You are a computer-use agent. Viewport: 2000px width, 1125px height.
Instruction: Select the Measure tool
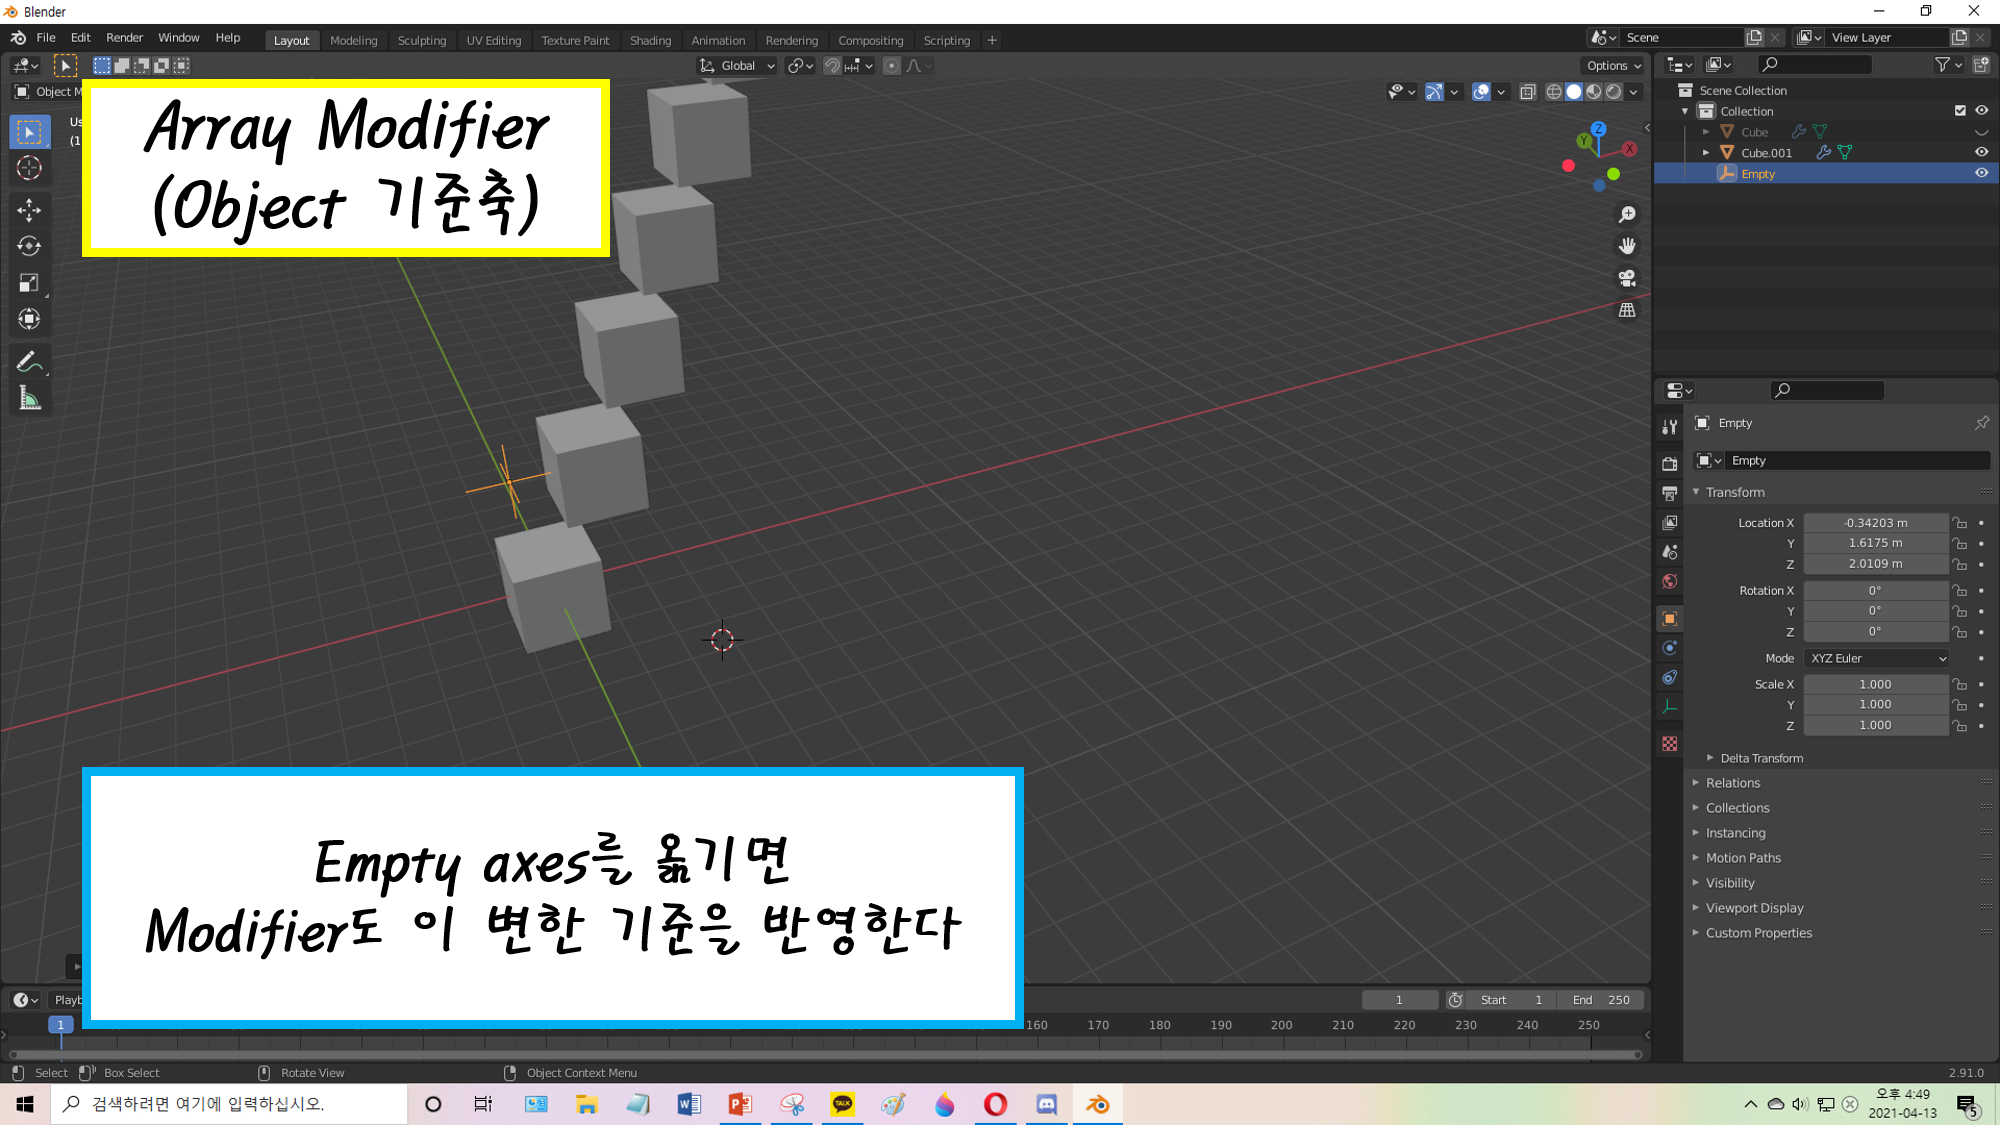(29, 400)
